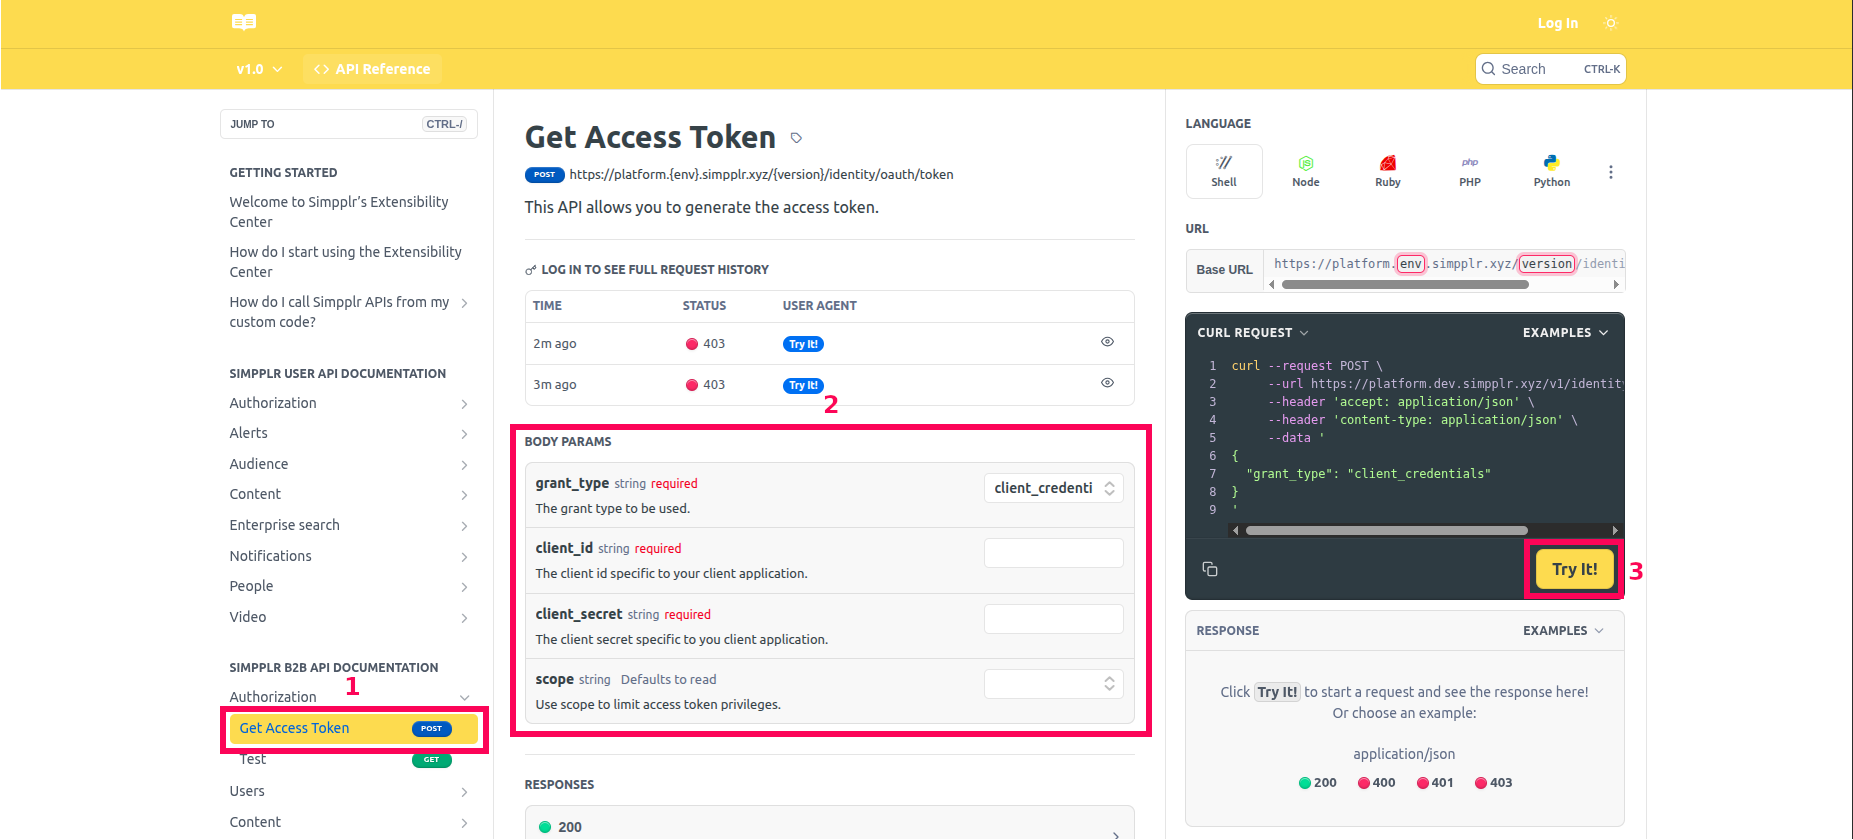Open How do I start using the Extensibility Center
The height and width of the screenshot is (840, 1853).
(x=345, y=262)
